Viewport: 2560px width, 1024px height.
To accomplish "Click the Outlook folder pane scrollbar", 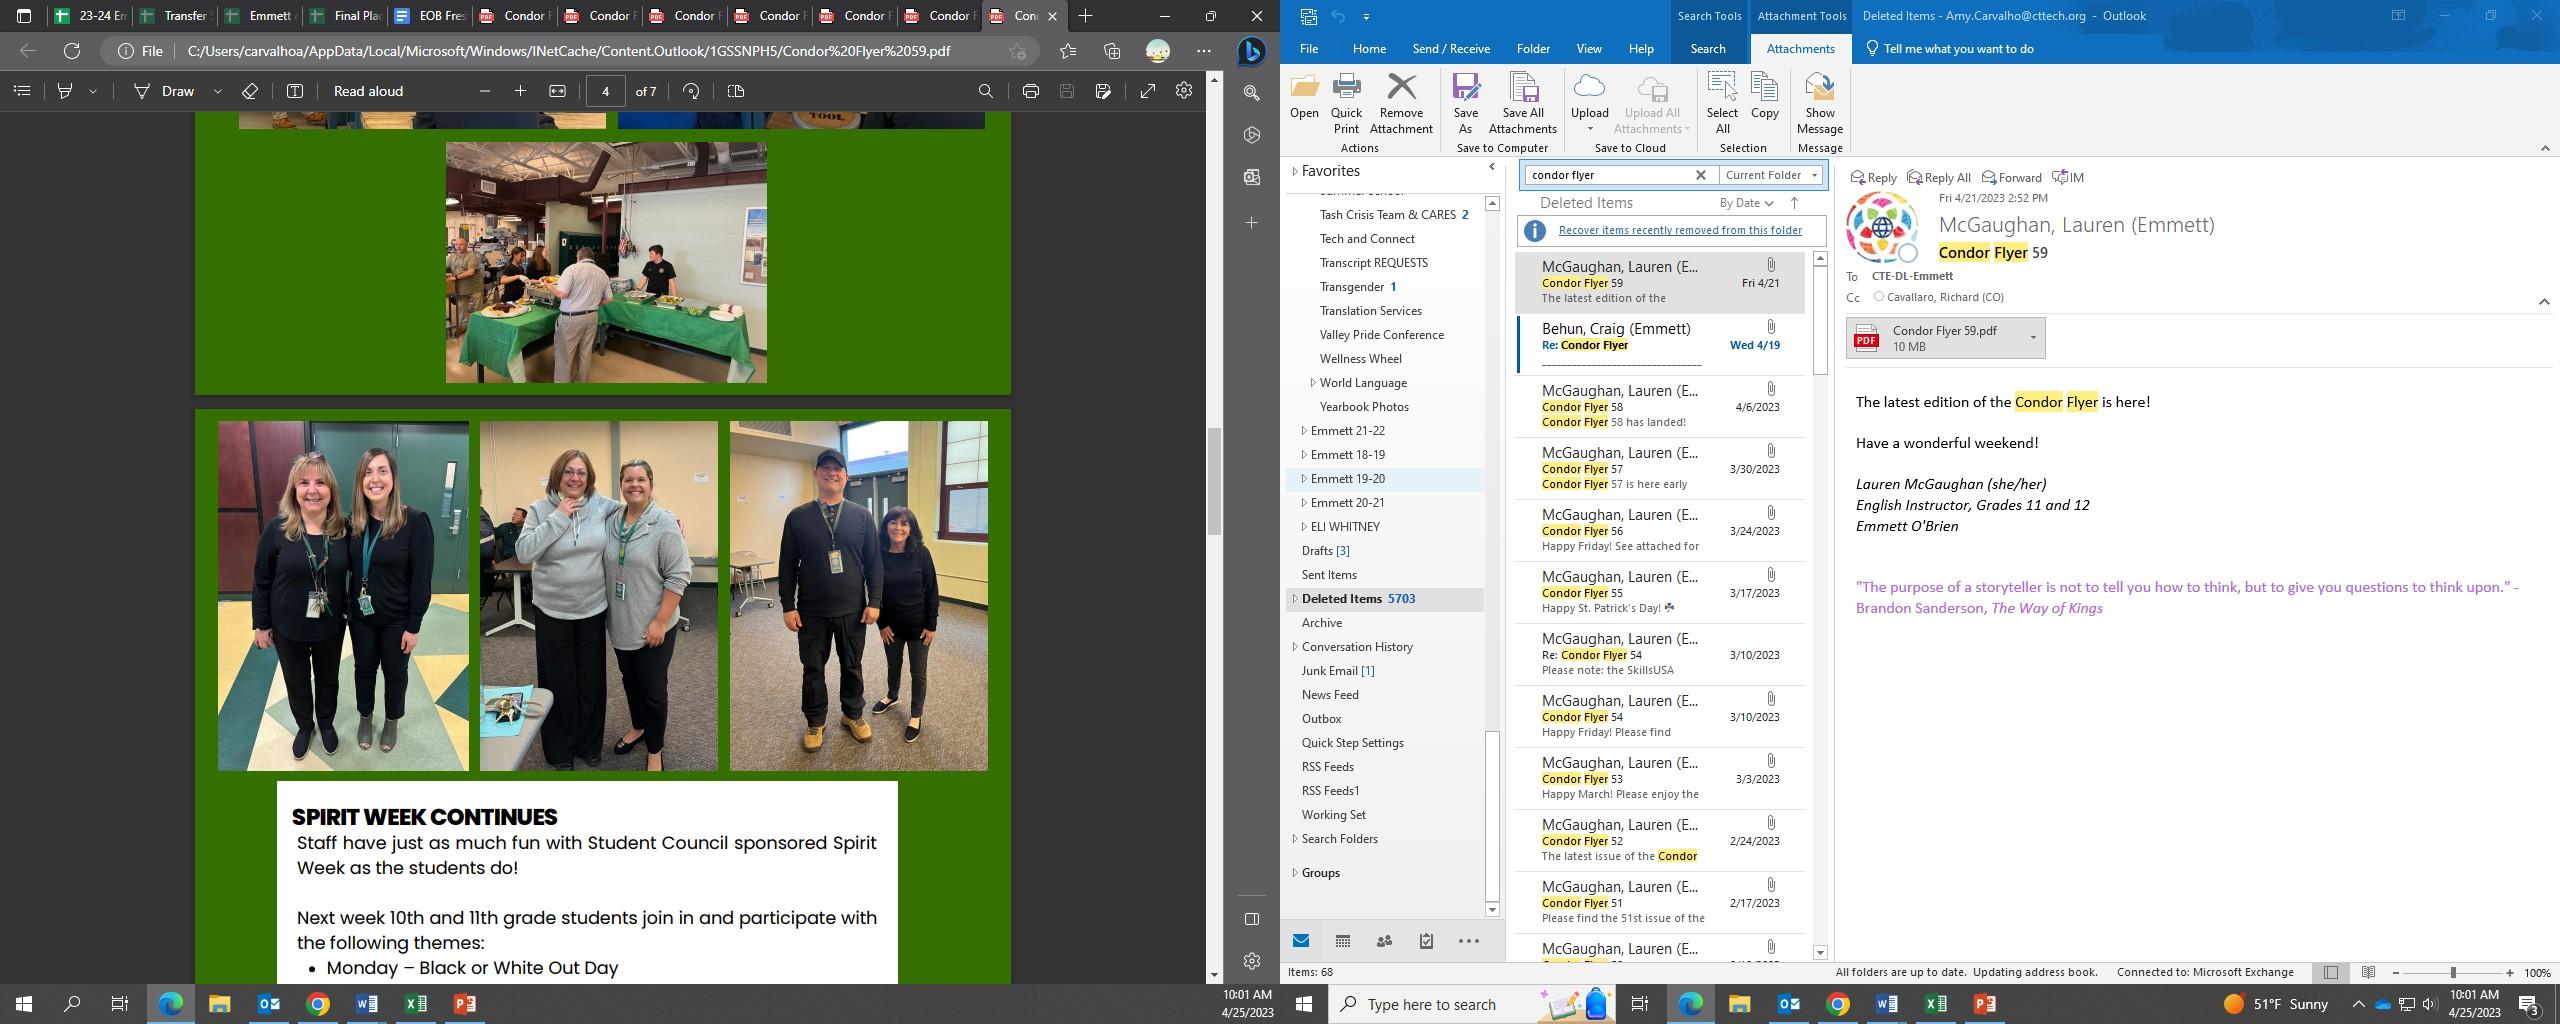I will click(x=1492, y=815).
